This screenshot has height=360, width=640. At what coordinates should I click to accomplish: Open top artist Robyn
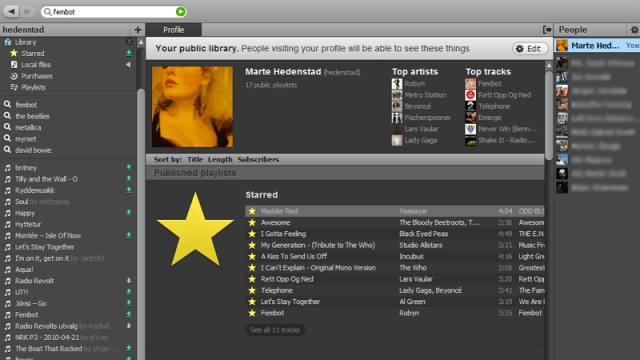[x=414, y=84]
